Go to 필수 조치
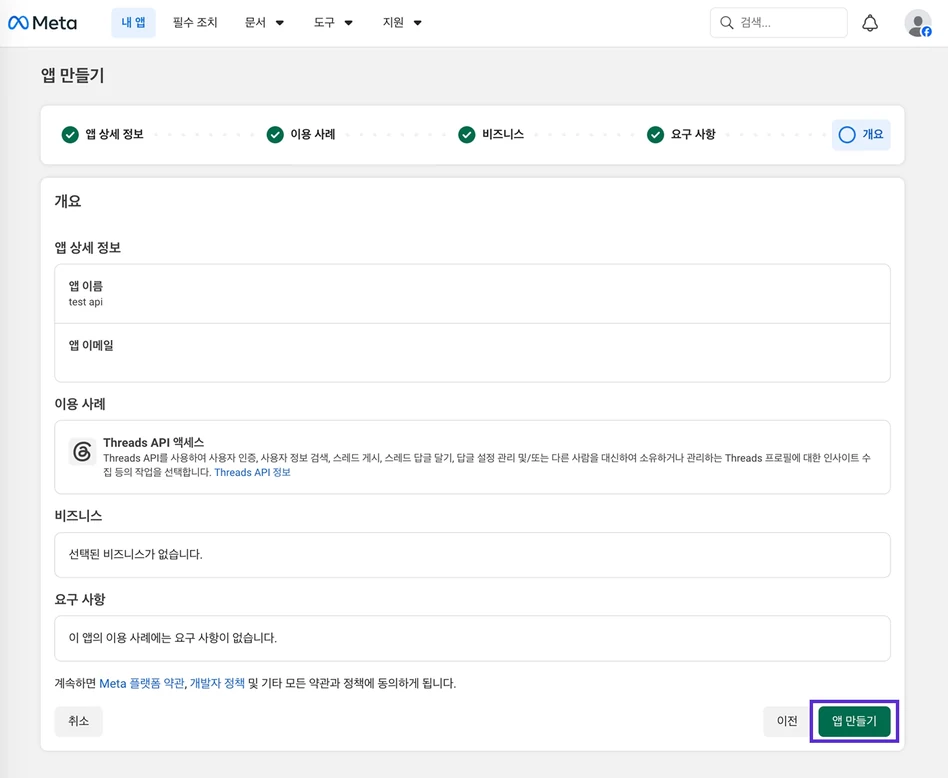The image size is (948, 778). (x=195, y=22)
